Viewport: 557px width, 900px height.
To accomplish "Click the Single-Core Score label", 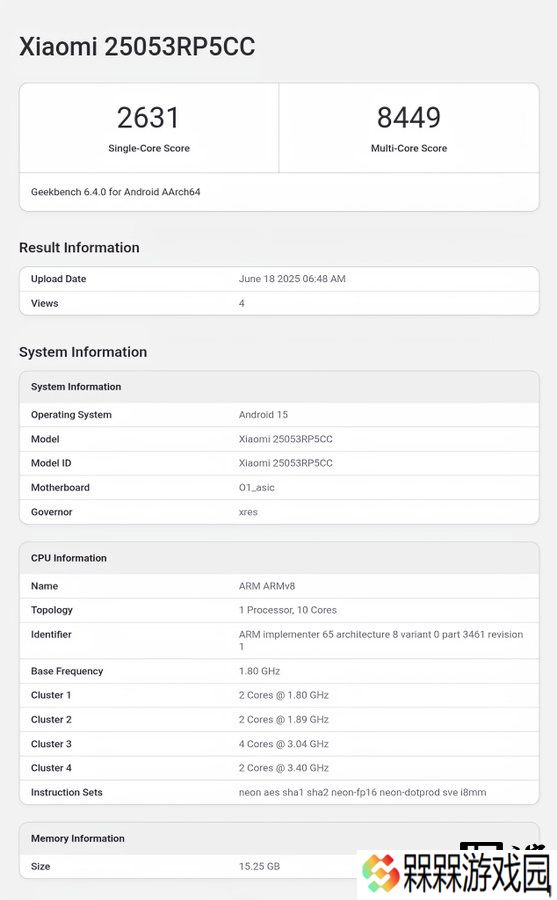I will 149,148.
